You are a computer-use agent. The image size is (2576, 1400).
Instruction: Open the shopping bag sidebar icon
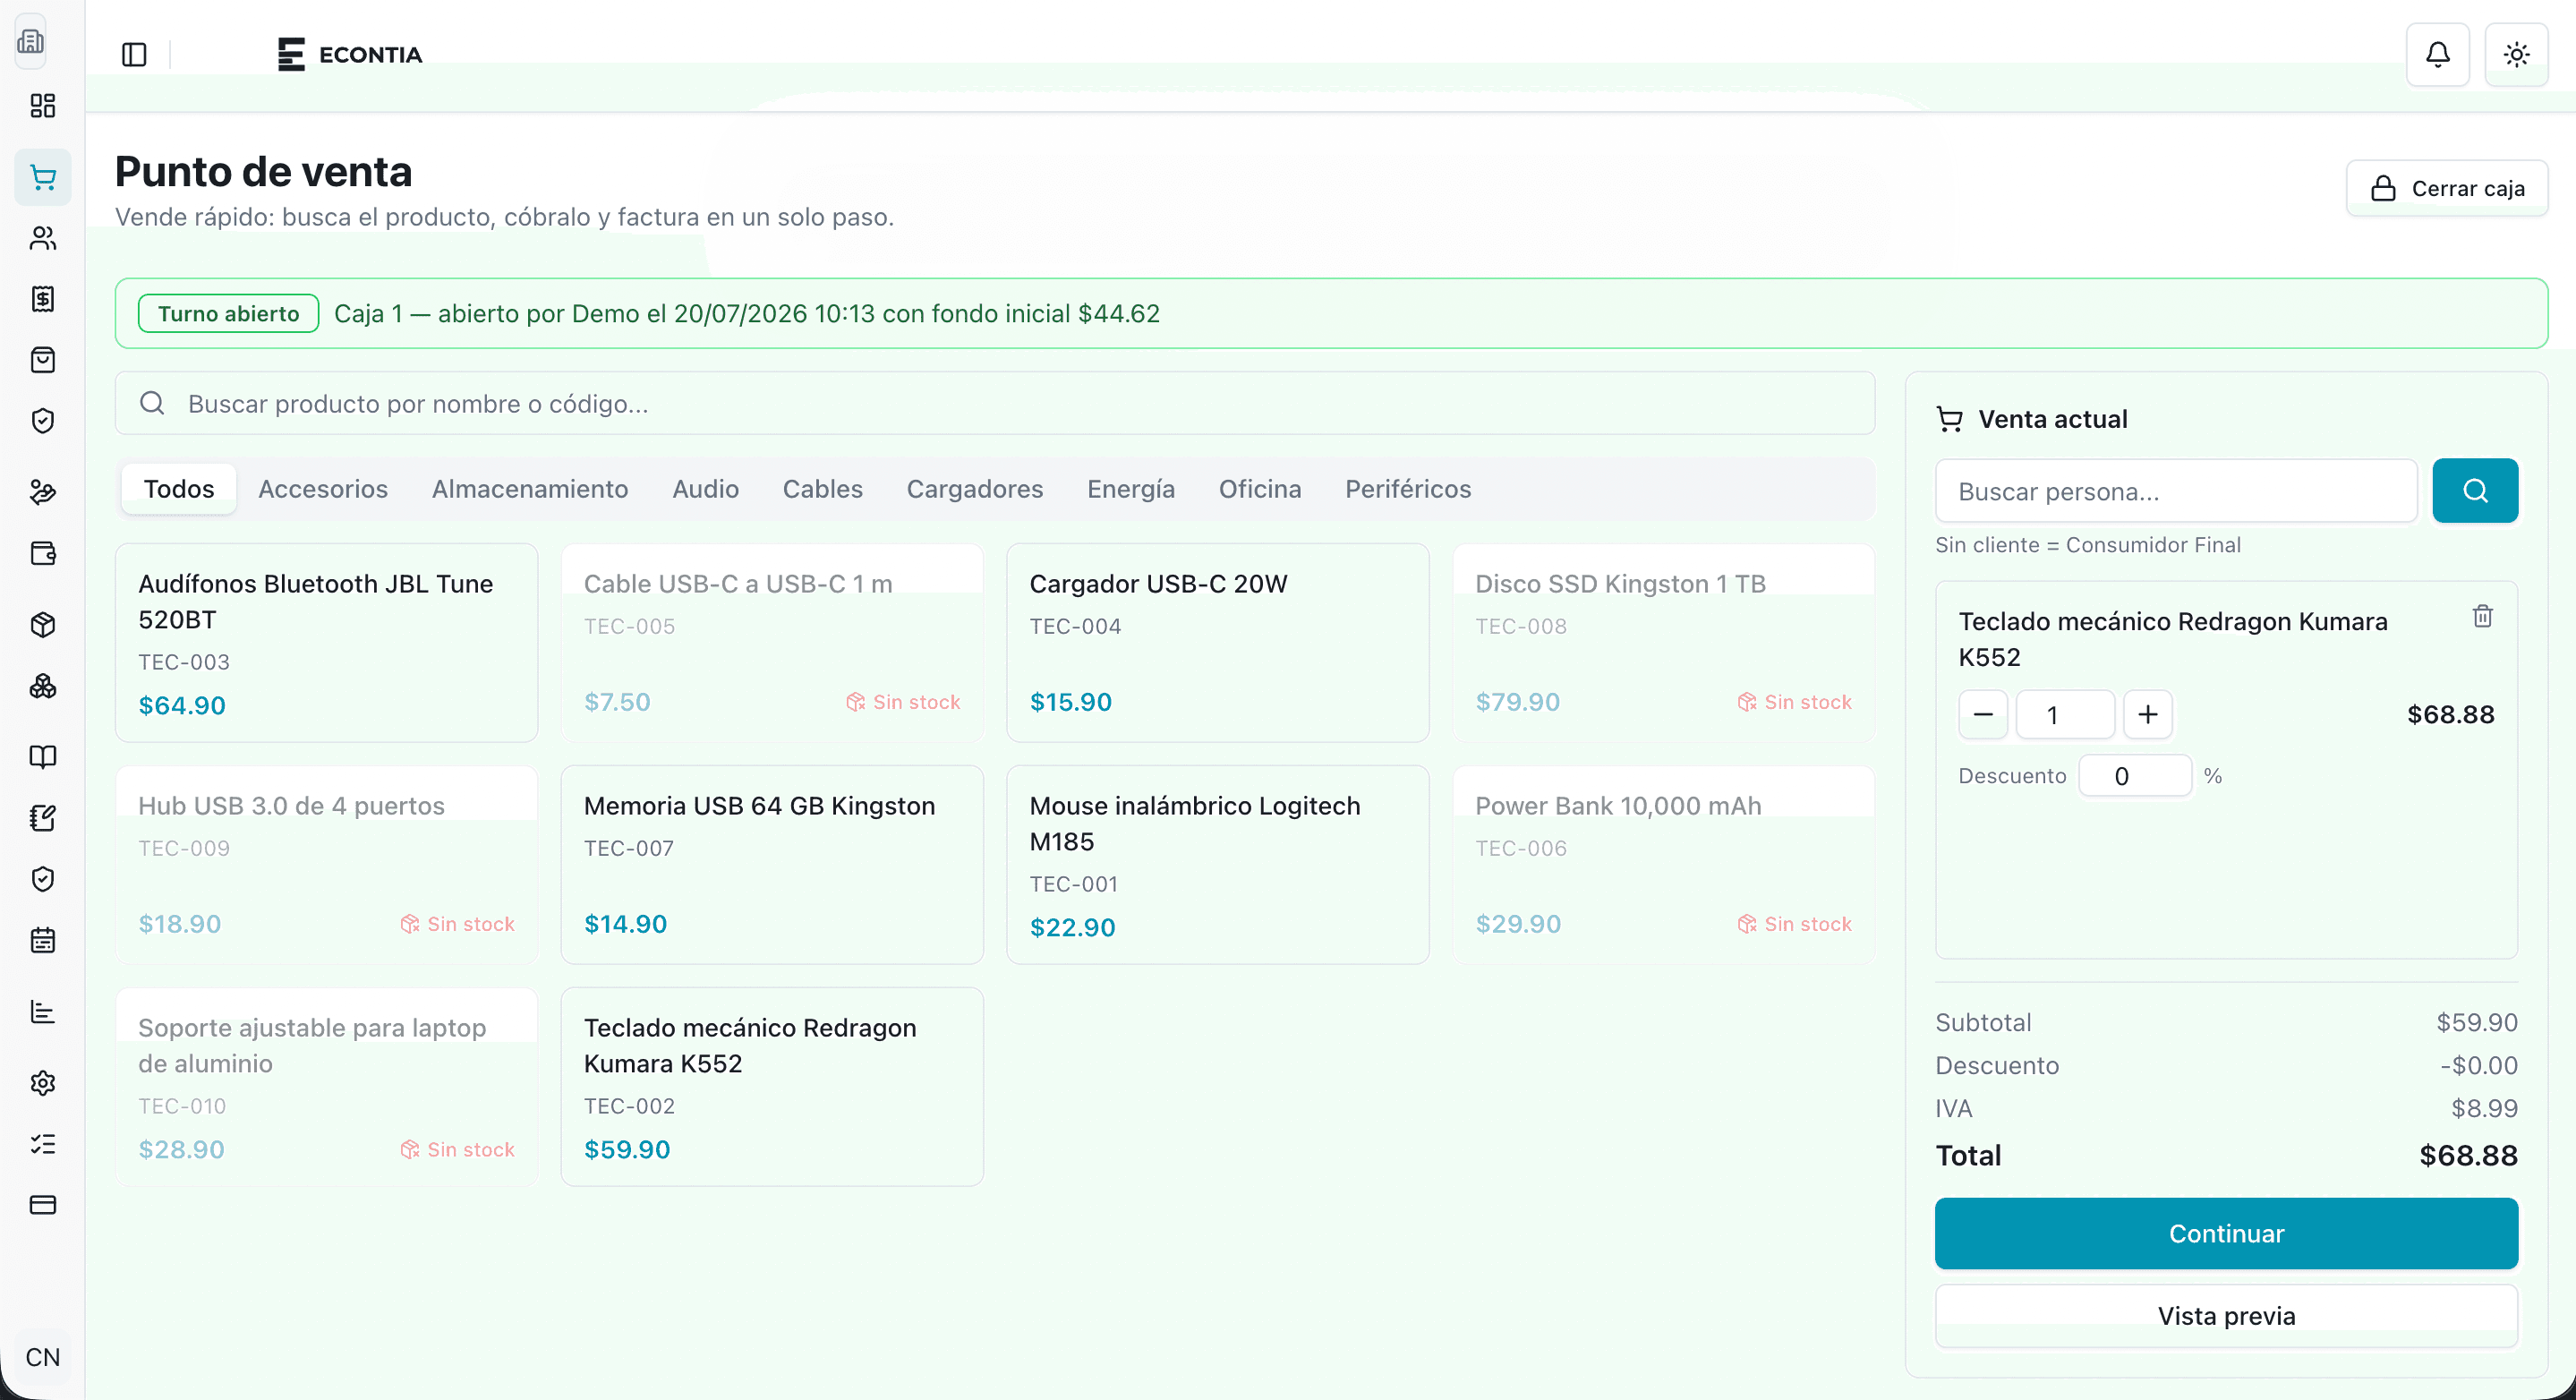43,360
